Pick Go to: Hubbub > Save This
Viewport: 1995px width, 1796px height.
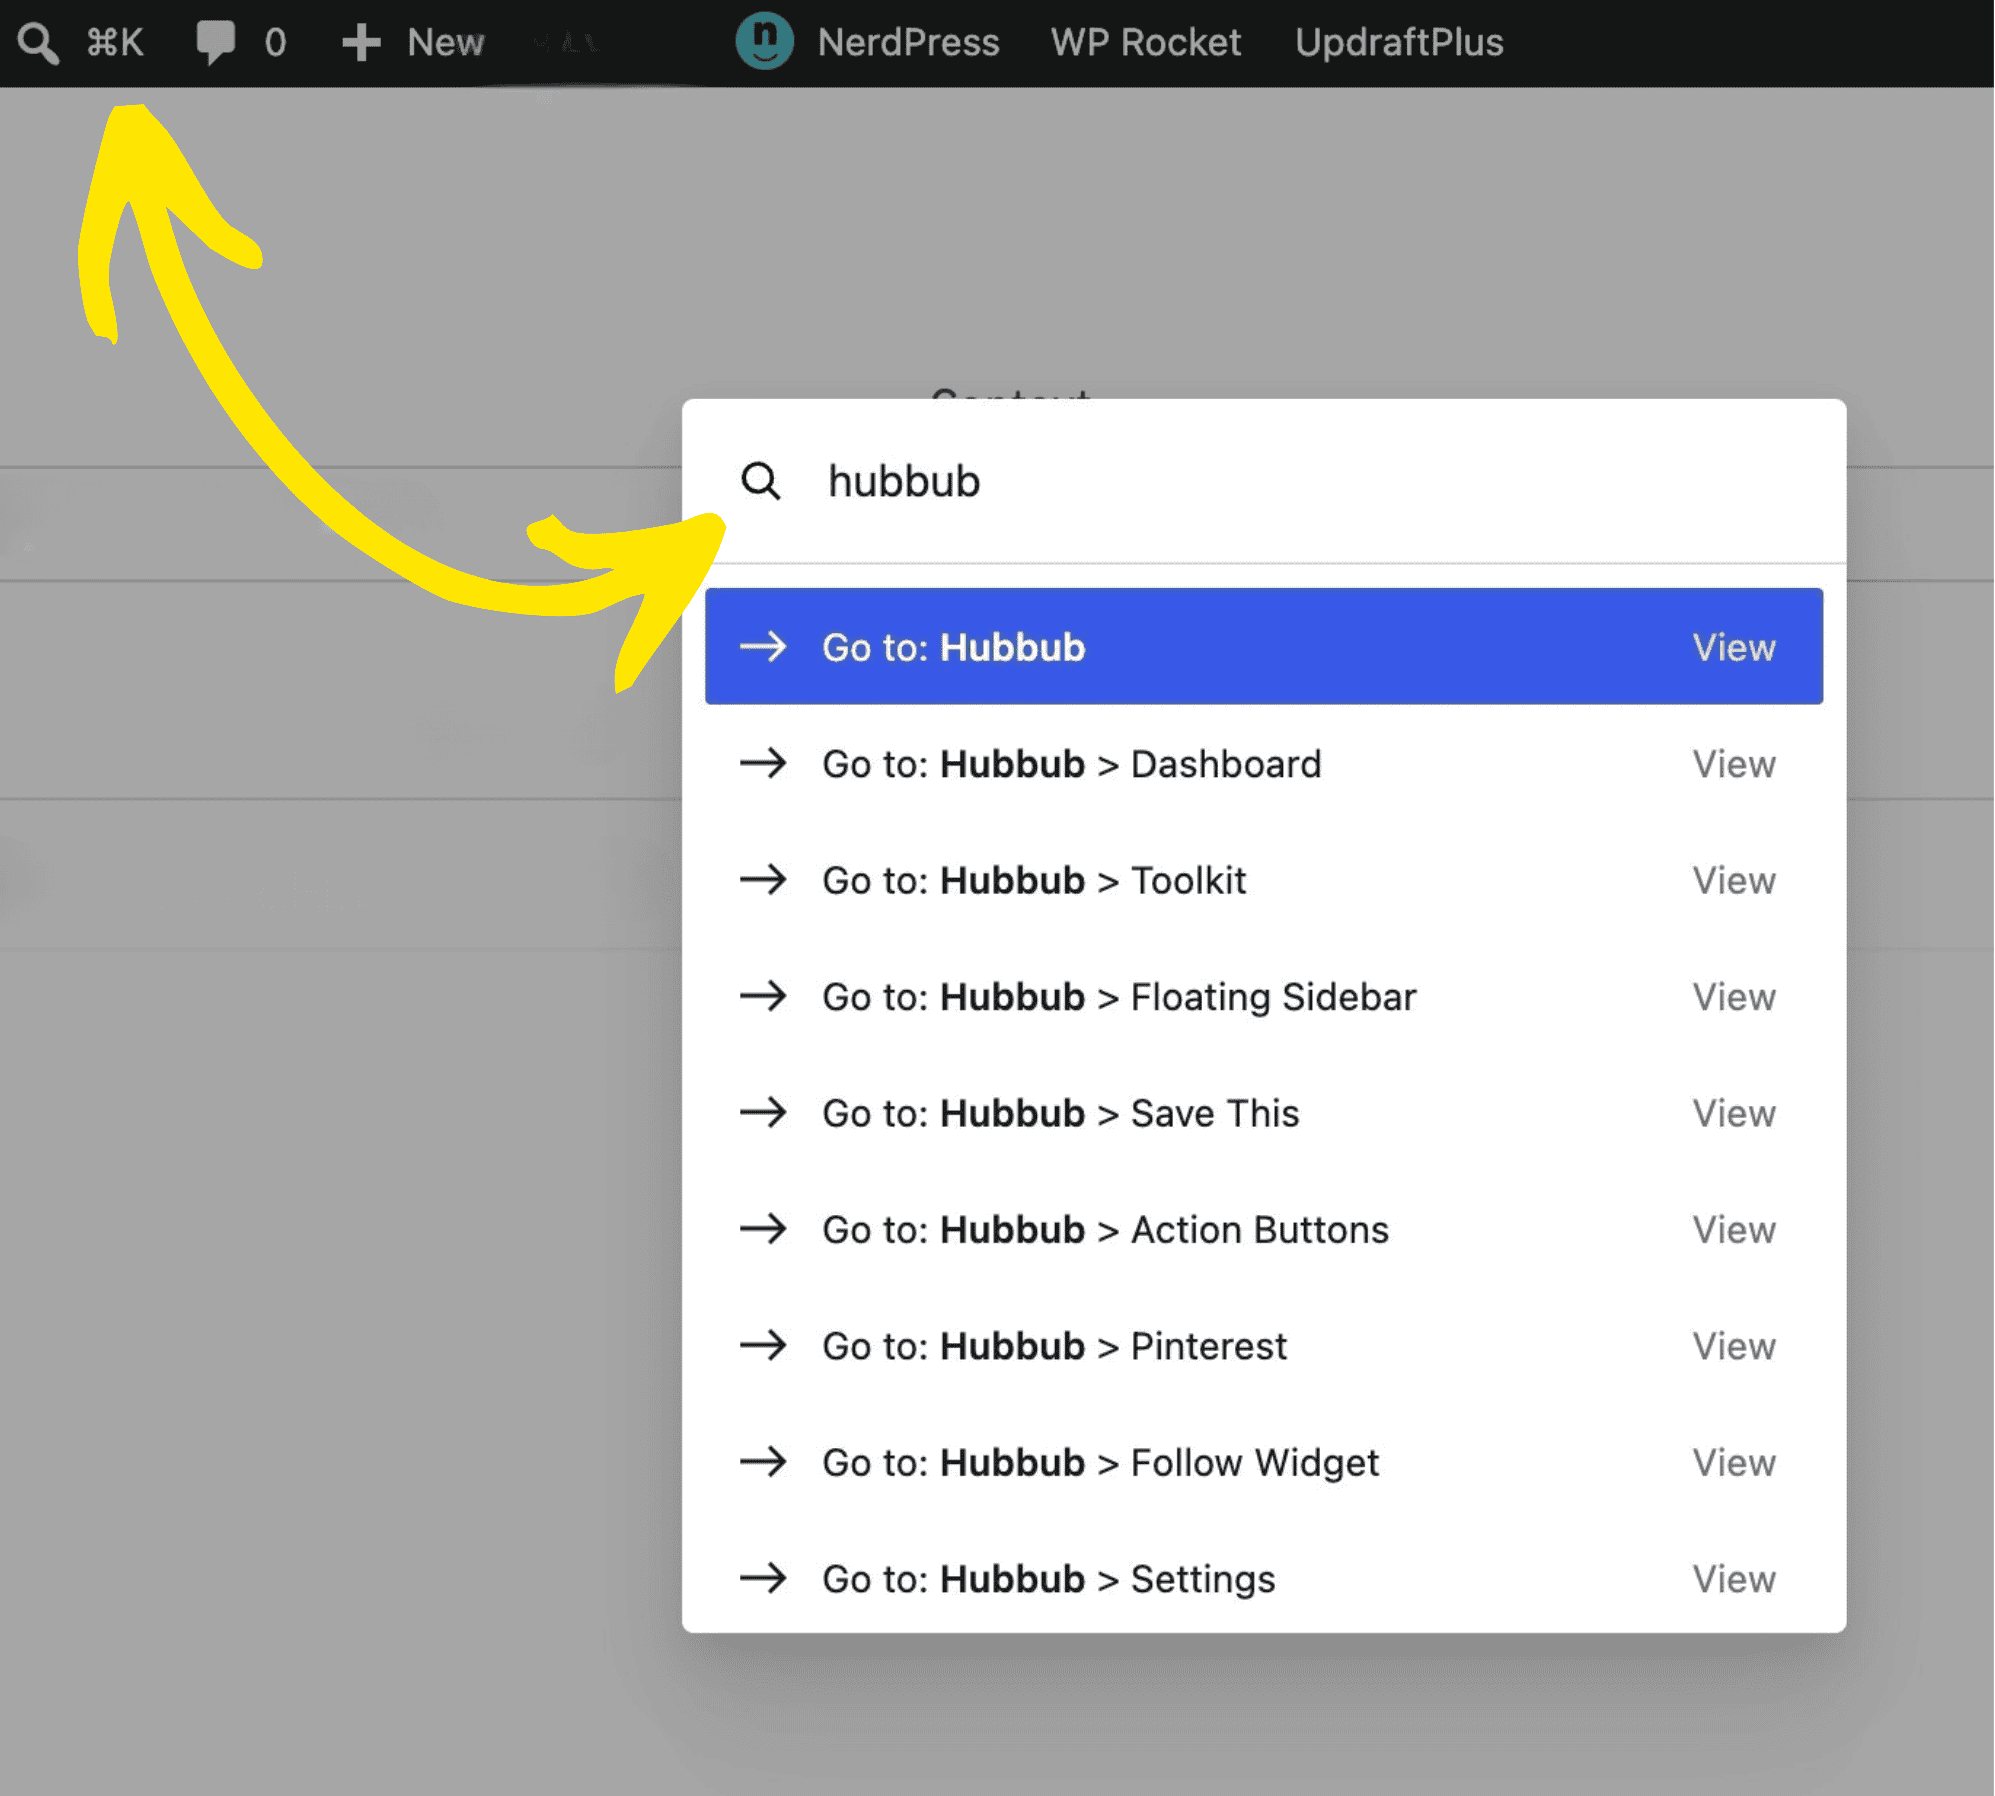(x=1264, y=1113)
